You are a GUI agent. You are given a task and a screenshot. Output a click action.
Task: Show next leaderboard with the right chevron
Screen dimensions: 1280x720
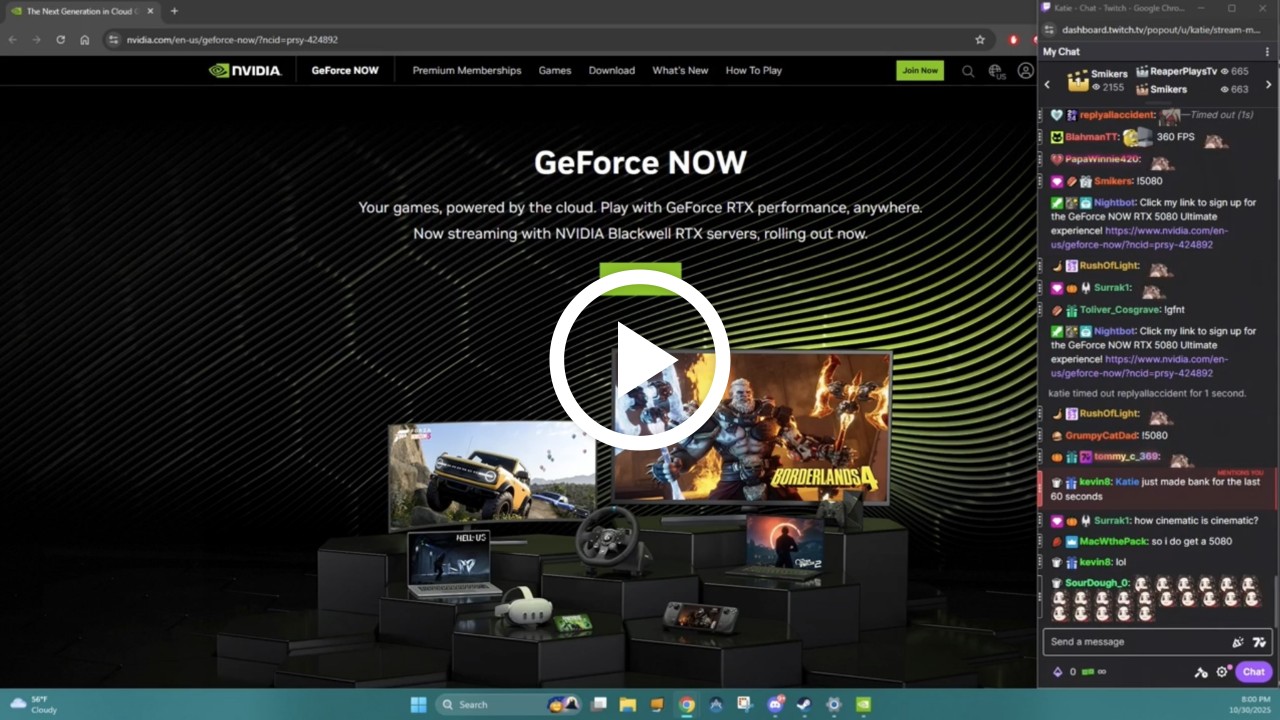[x=1269, y=85]
